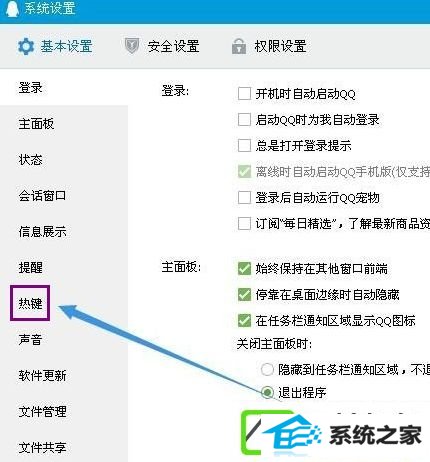Go to 会话窗口 settings
The height and width of the screenshot is (462, 430).
(42, 196)
